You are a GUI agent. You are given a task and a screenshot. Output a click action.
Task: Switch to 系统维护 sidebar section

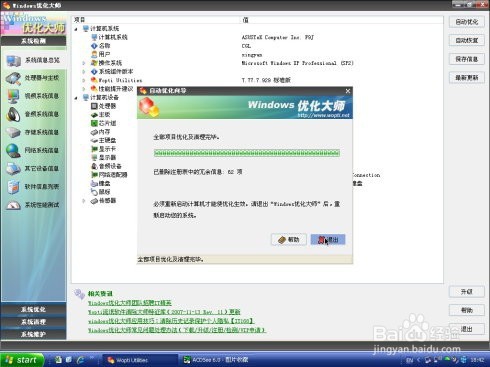pos(33,334)
